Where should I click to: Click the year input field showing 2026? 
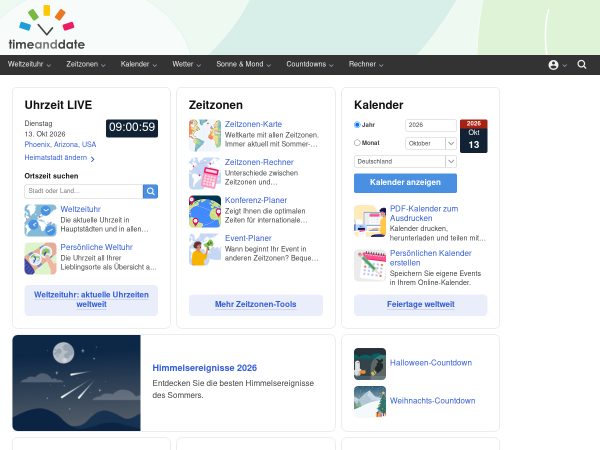[431, 125]
